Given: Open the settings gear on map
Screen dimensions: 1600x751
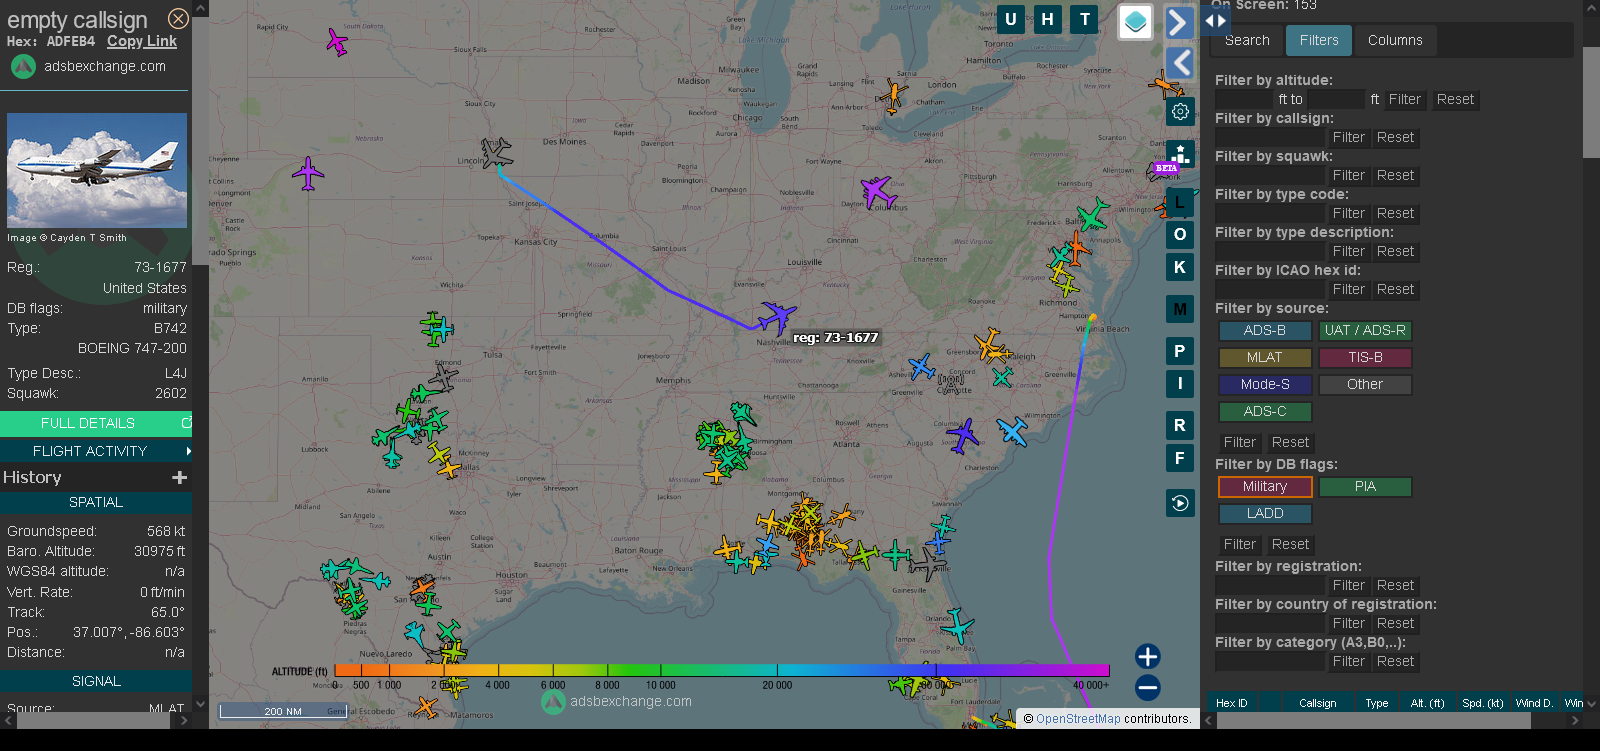Looking at the screenshot, I should click(x=1180, y=111).
